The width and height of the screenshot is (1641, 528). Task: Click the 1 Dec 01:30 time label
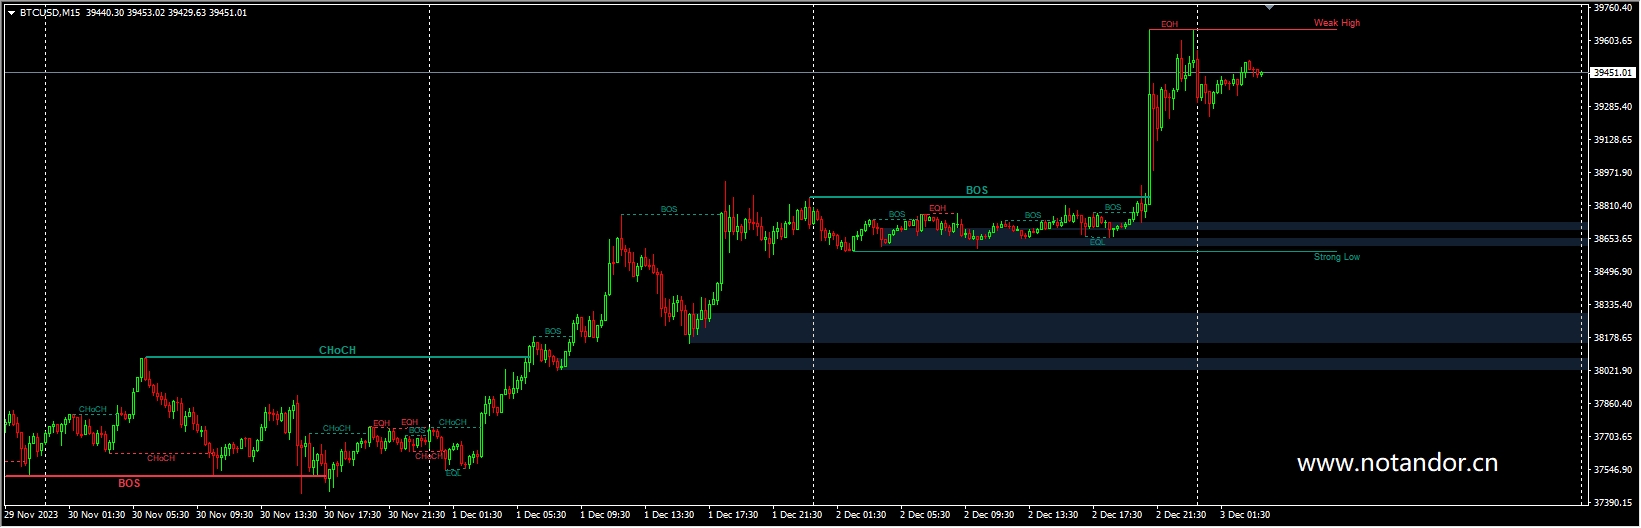(477, 516)
